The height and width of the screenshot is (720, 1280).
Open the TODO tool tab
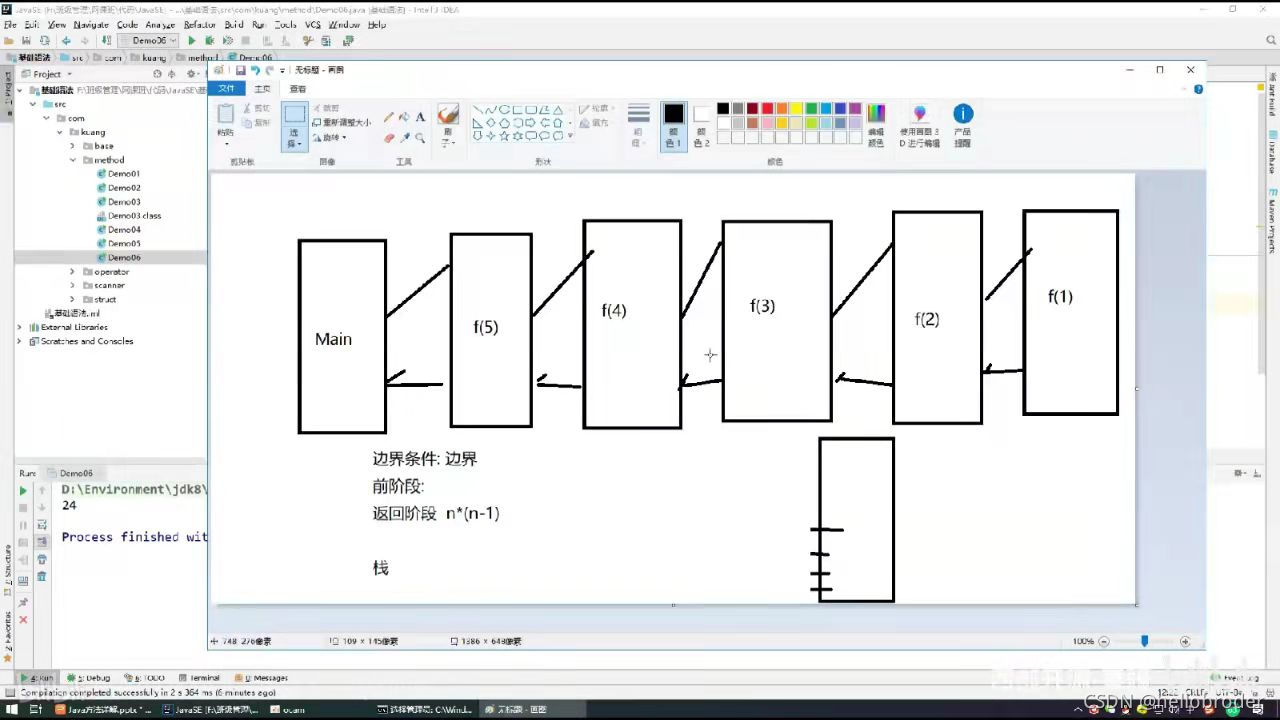(x=145, y=677)
